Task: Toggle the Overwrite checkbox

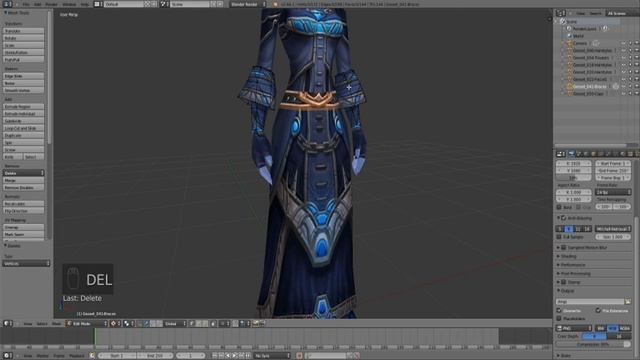Action: 559,311
